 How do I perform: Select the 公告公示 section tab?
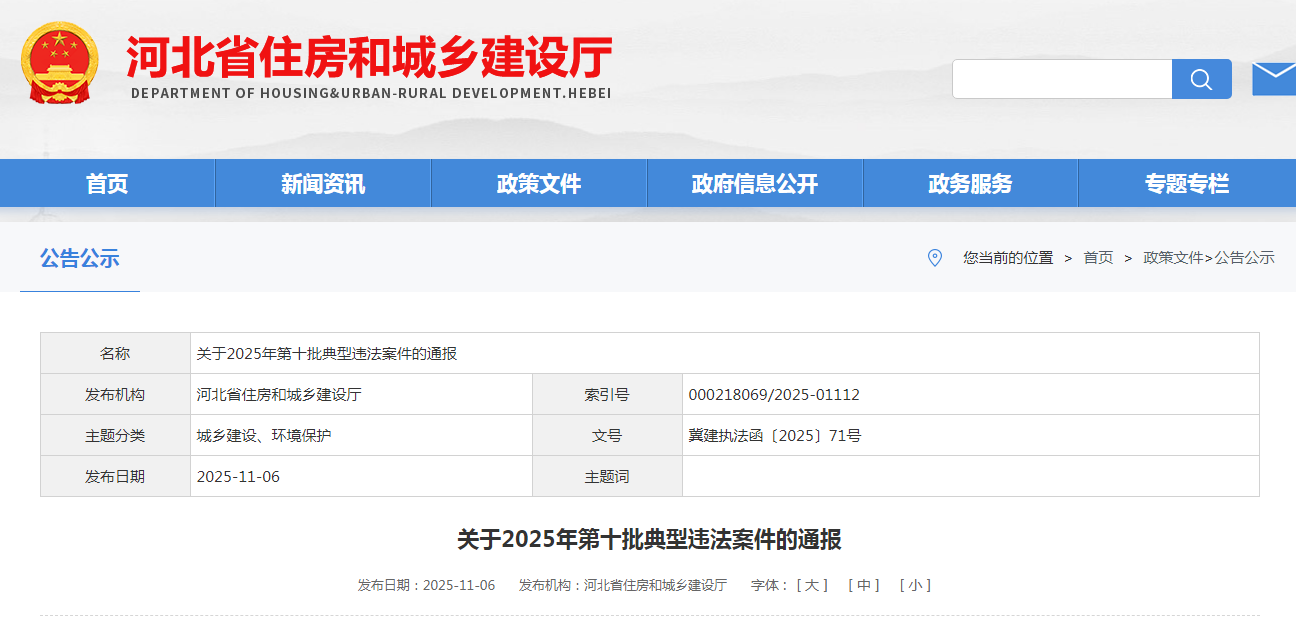[80, 259]
